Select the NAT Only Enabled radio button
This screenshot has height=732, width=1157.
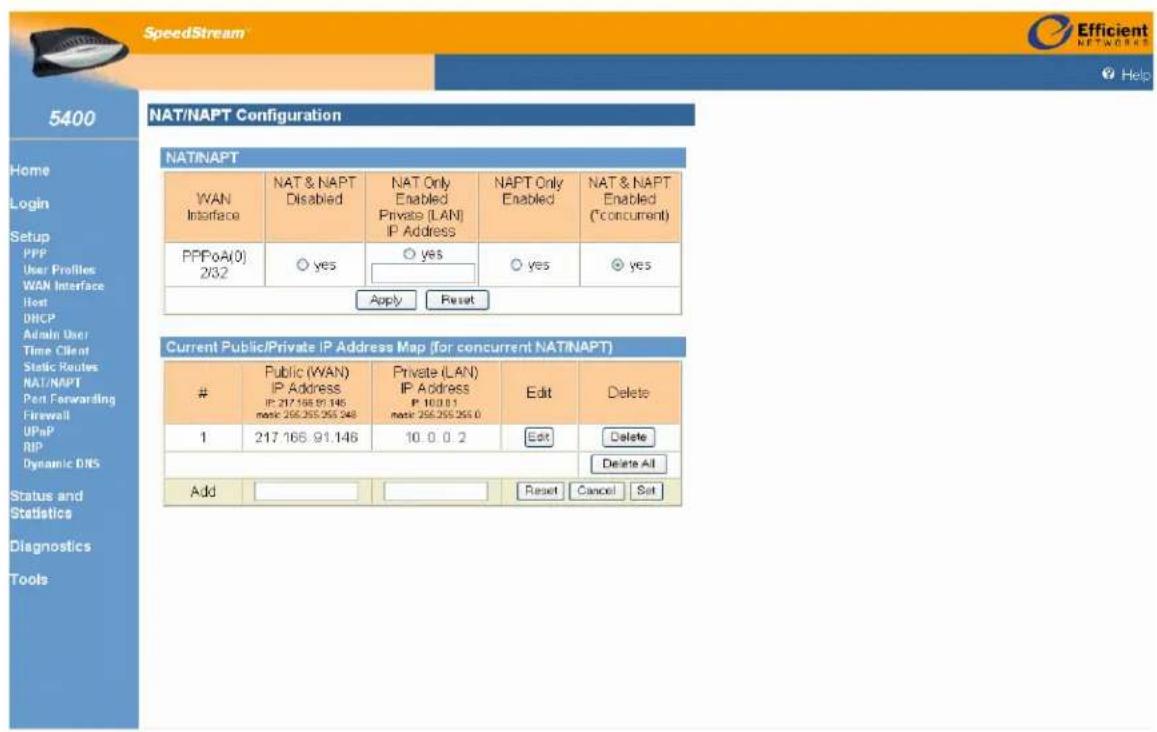click(409, 254)
